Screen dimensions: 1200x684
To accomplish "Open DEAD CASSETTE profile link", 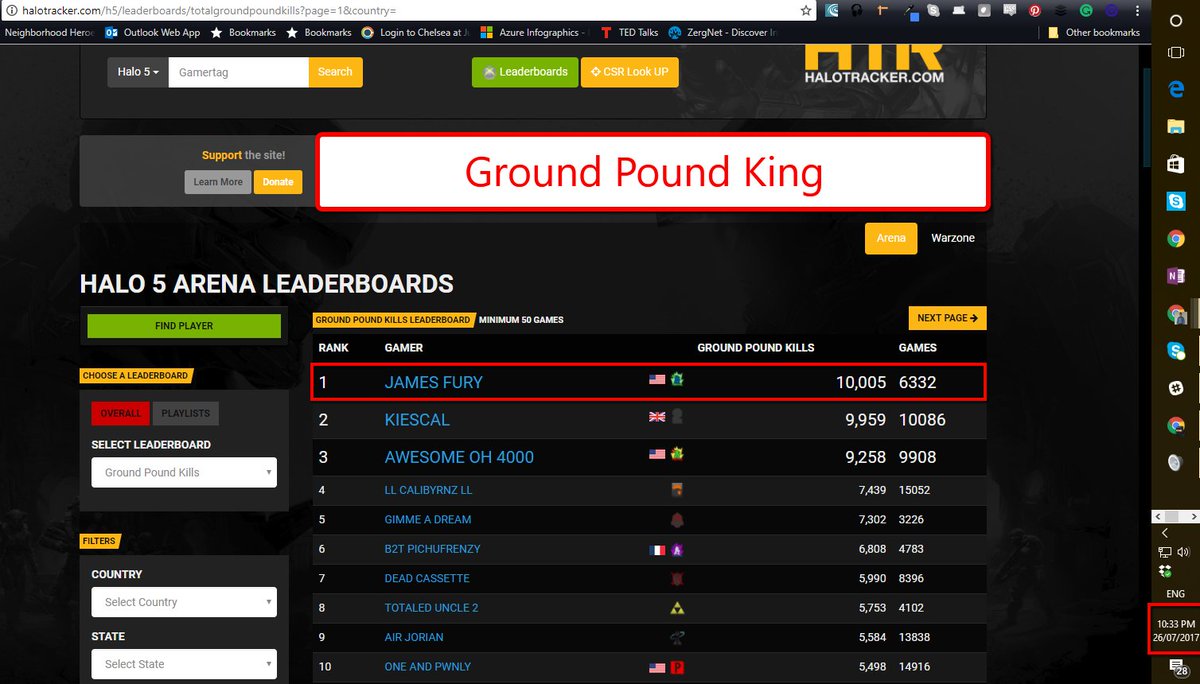I will click(427, 578).
